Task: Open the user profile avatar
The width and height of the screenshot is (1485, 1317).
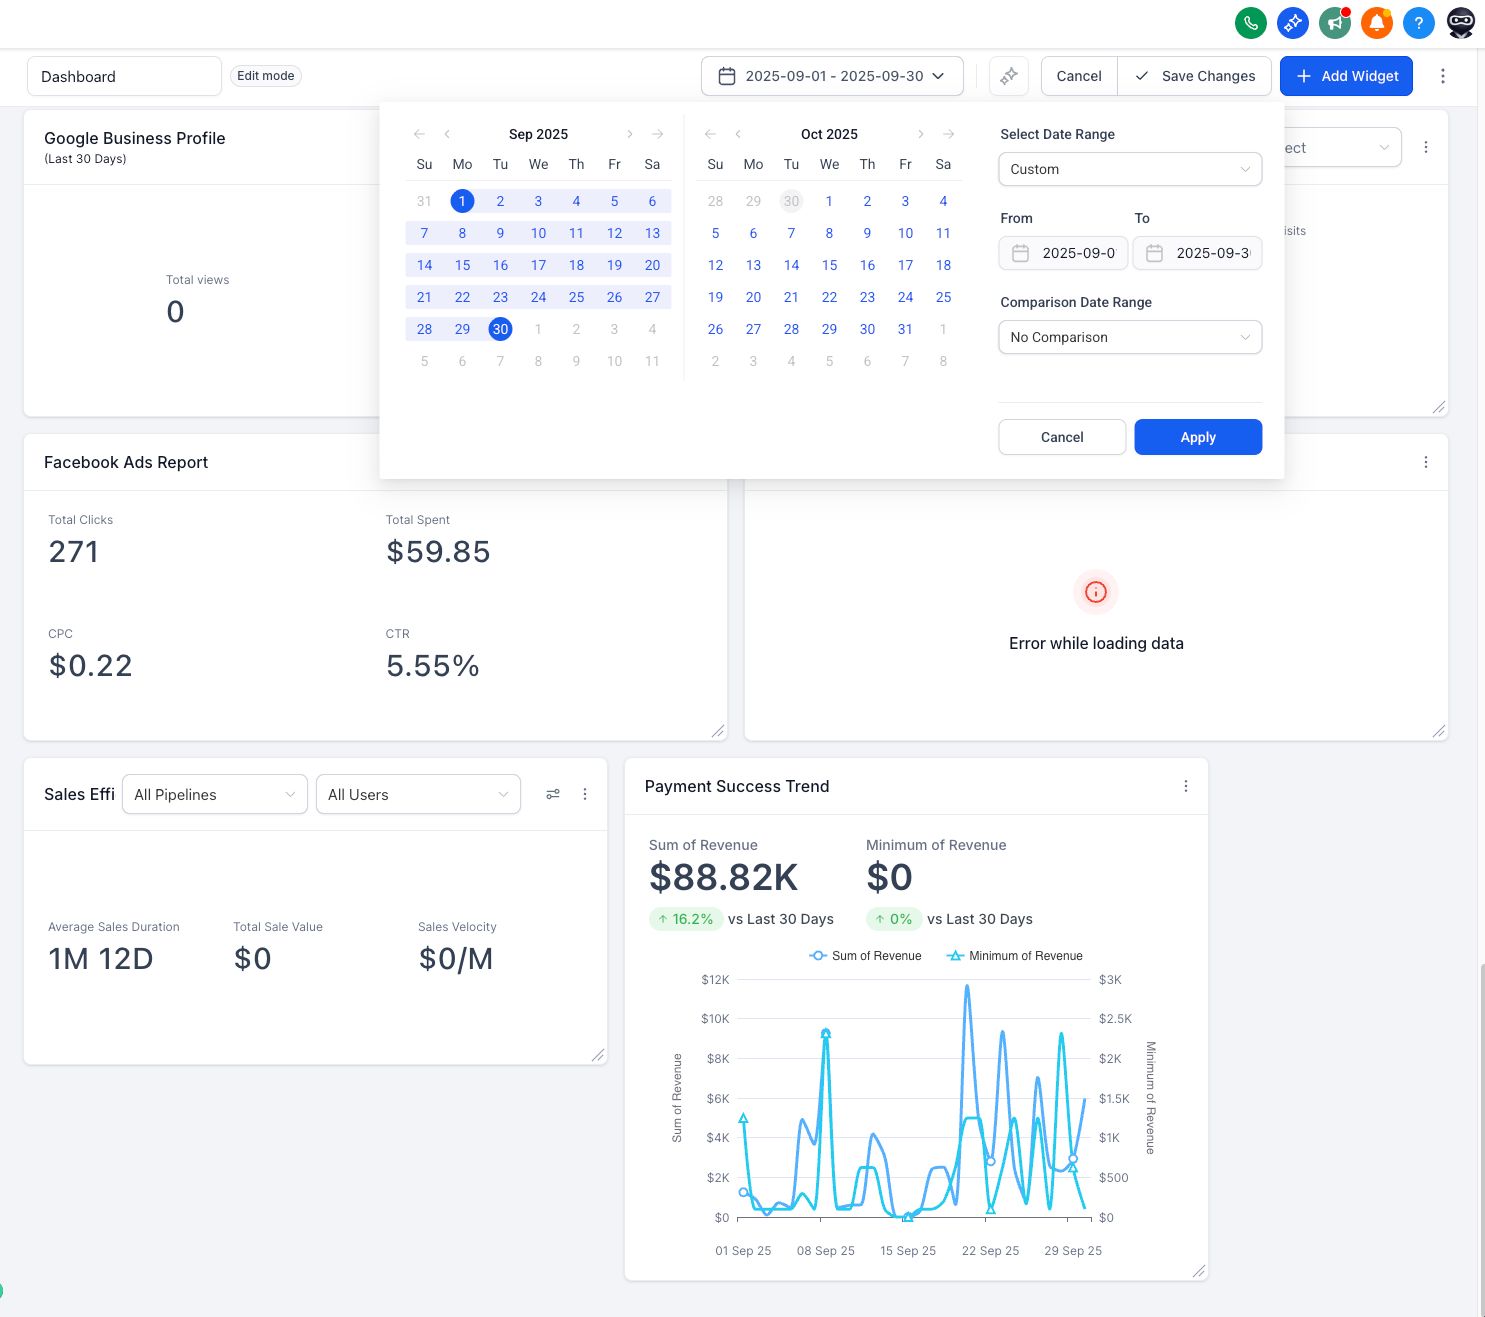Action: (1460, 22)
